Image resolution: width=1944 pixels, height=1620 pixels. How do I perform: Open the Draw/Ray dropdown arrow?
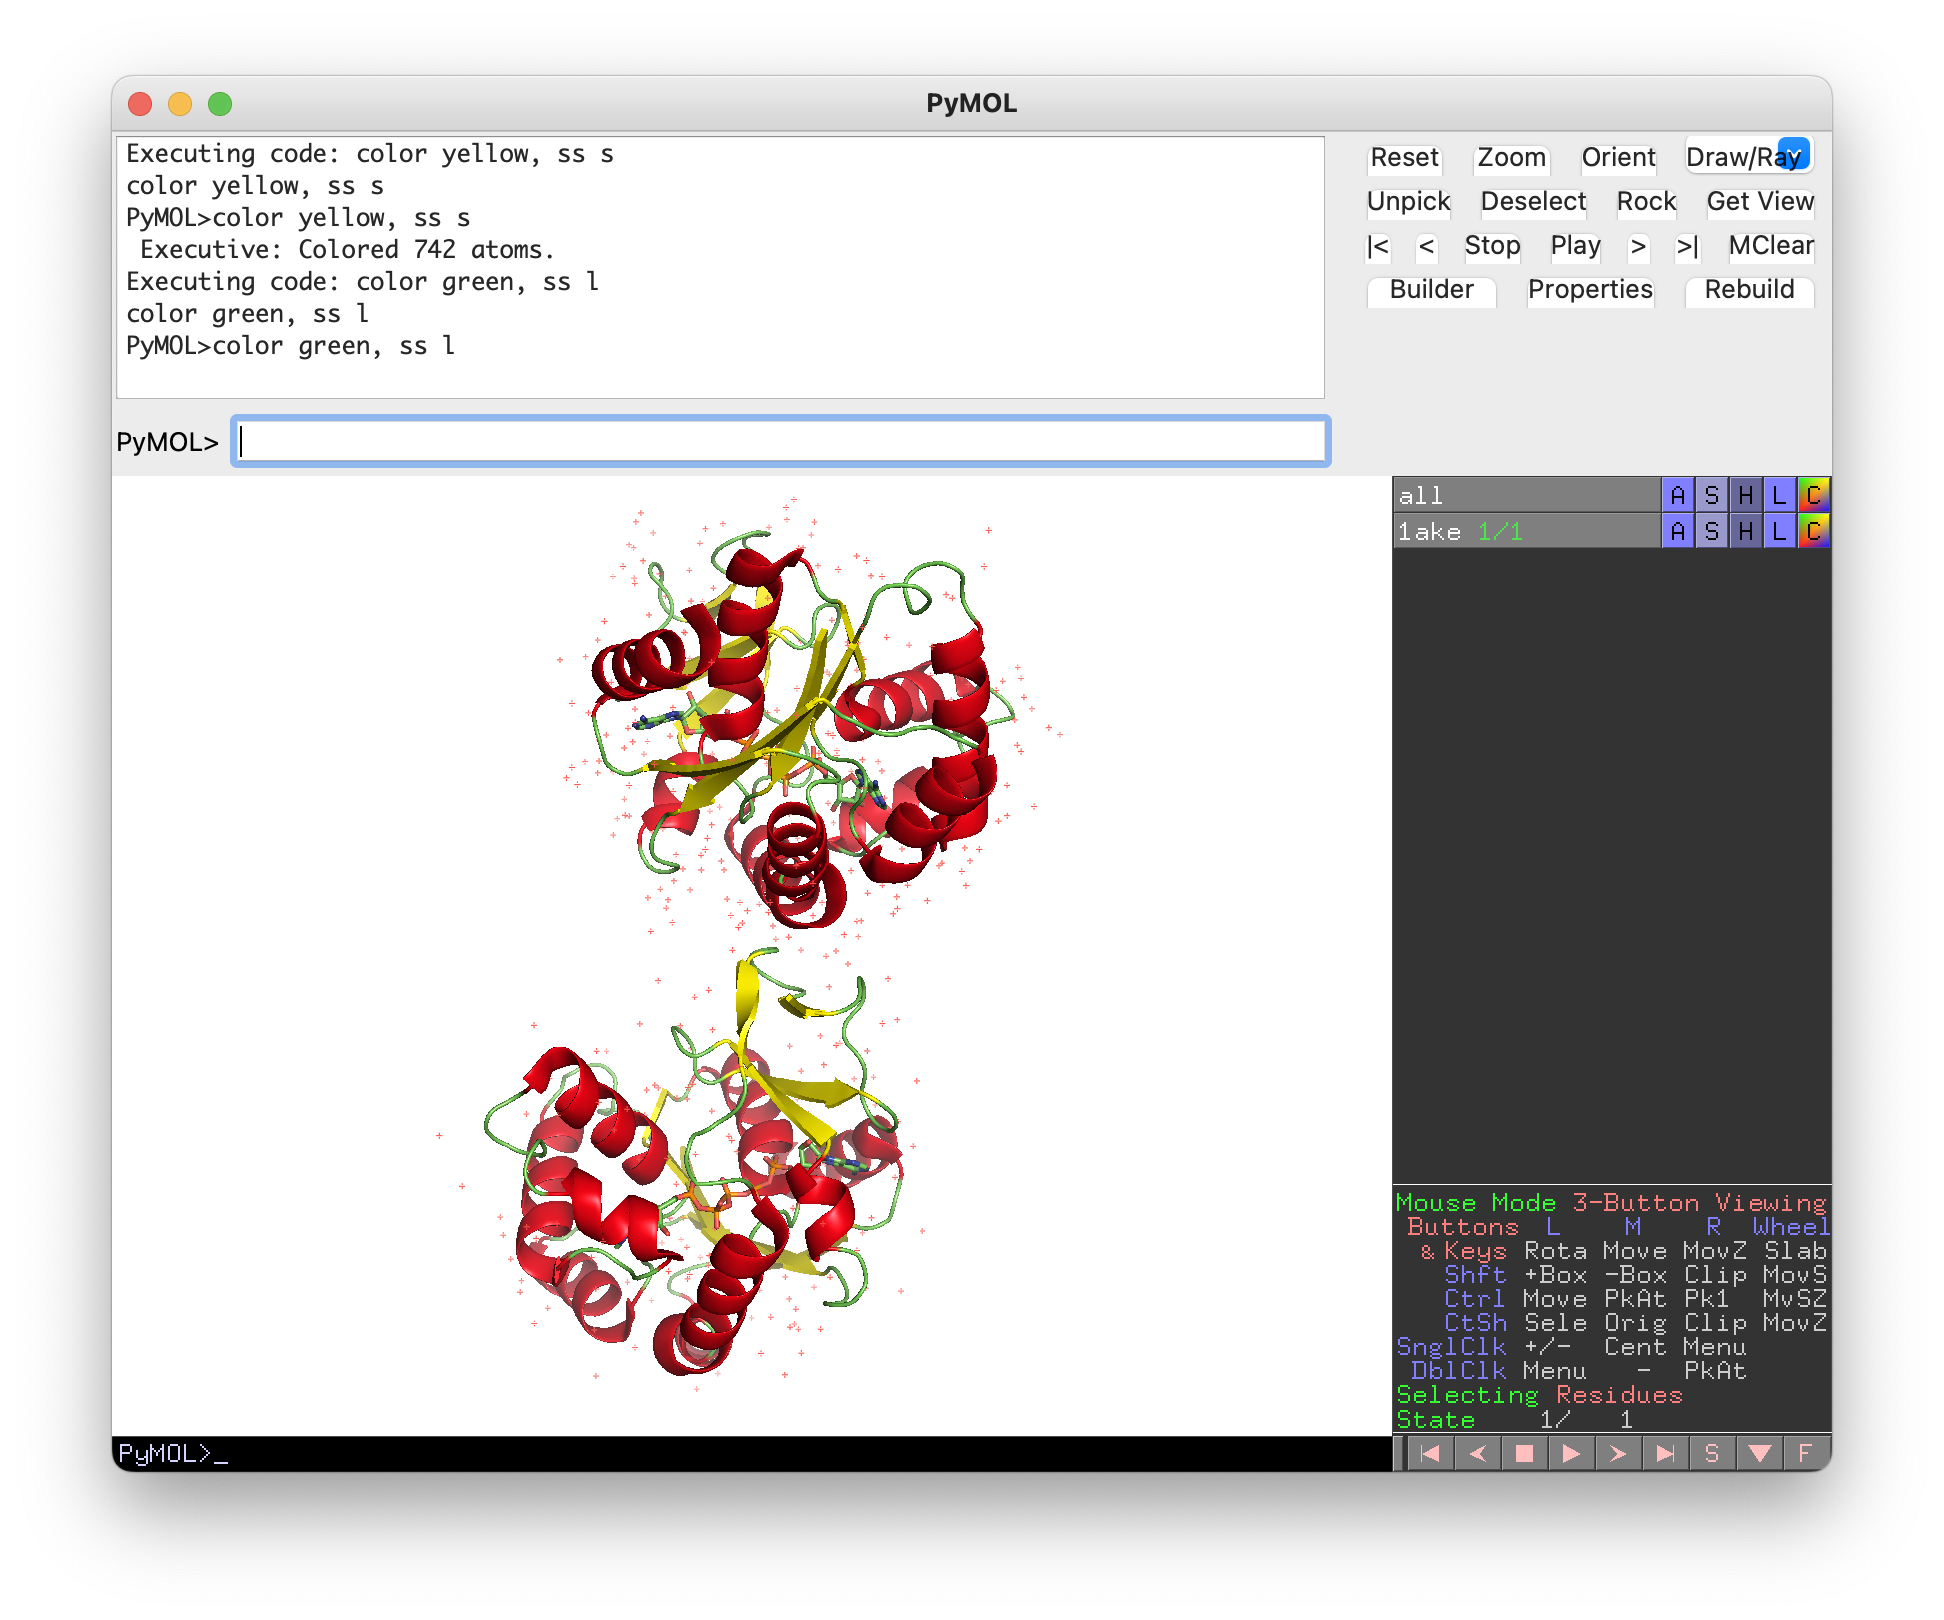pos(1796,153)
